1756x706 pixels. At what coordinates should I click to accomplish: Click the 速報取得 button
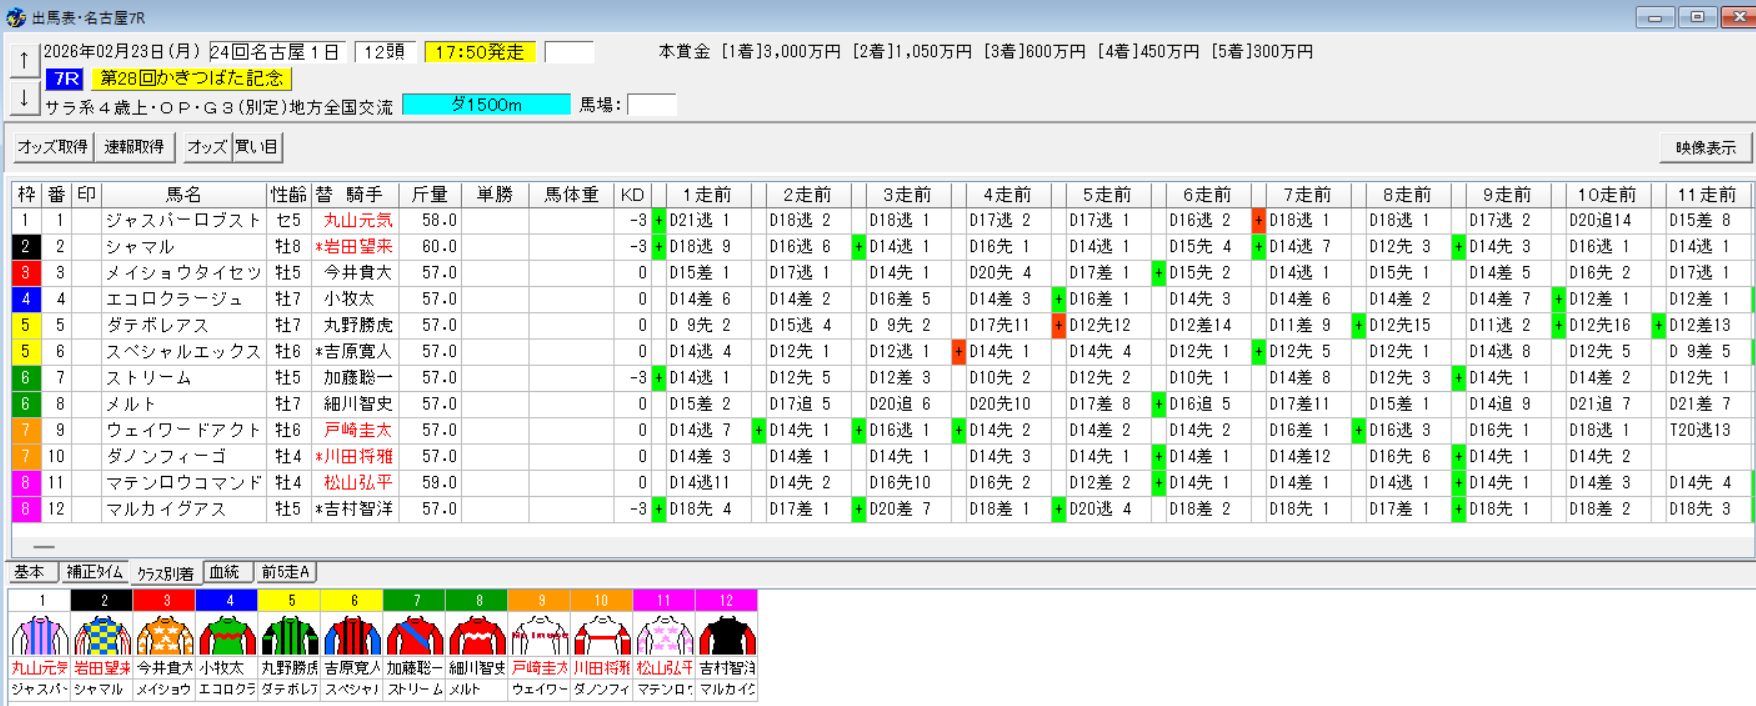(x=134, y=147)
